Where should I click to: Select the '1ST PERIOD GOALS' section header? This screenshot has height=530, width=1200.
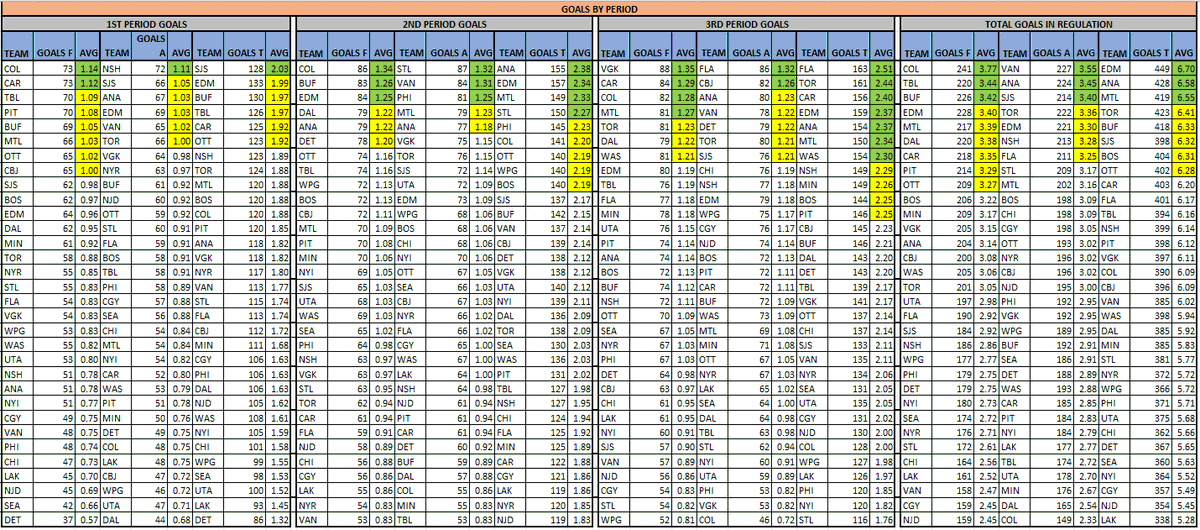point(147,22)
